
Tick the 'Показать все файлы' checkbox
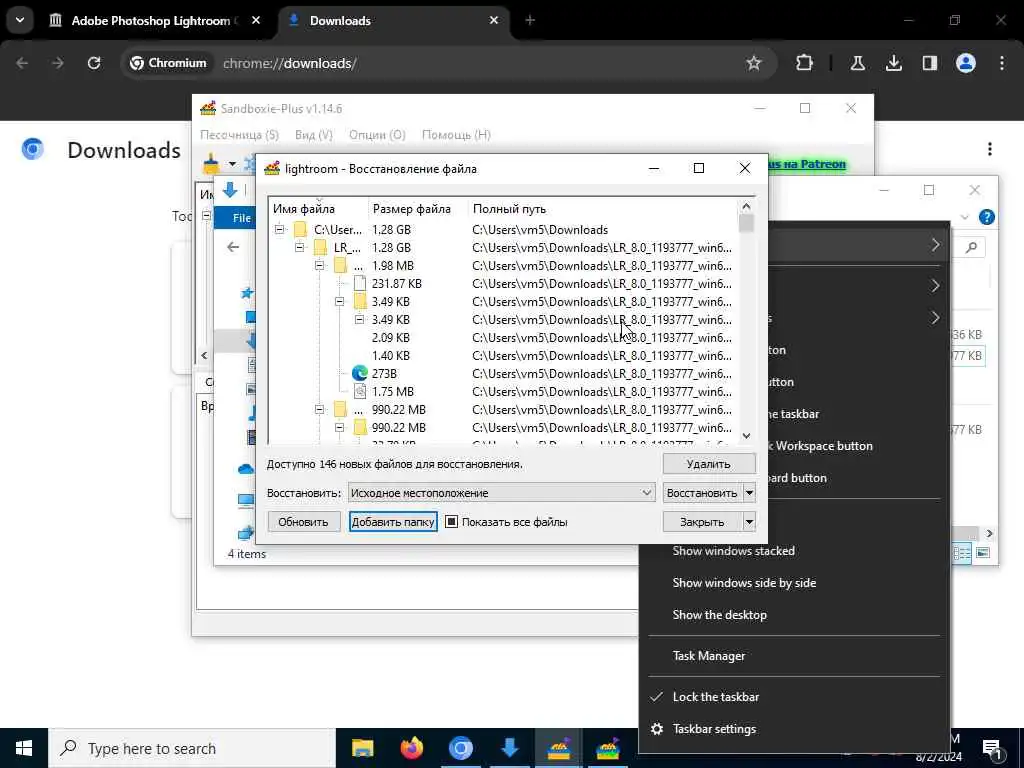pyautogui.click(x=451, y=522)
